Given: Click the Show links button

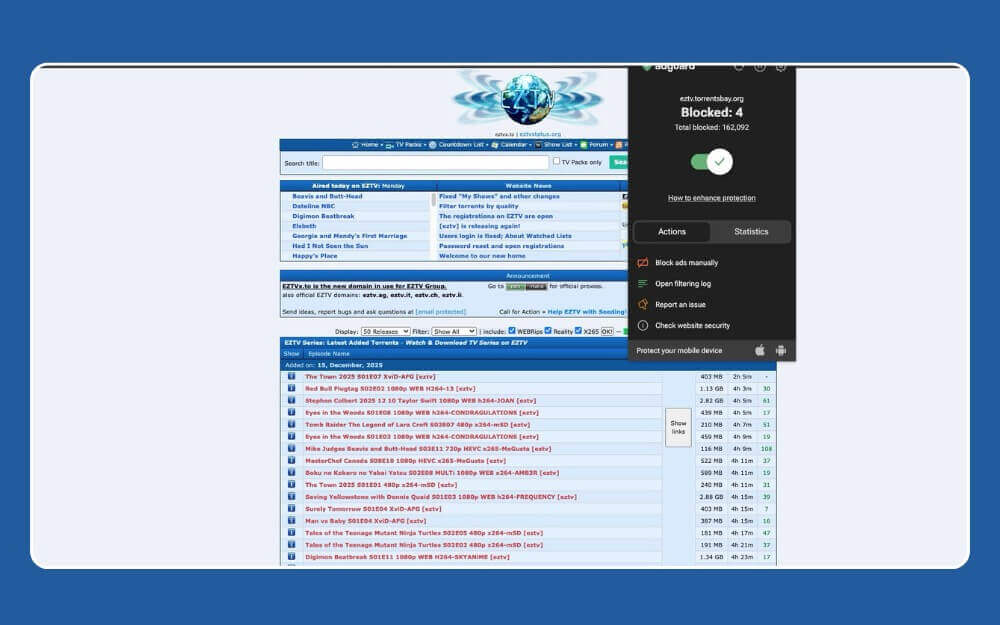Looking at the screenshot, I should point(679,424).
